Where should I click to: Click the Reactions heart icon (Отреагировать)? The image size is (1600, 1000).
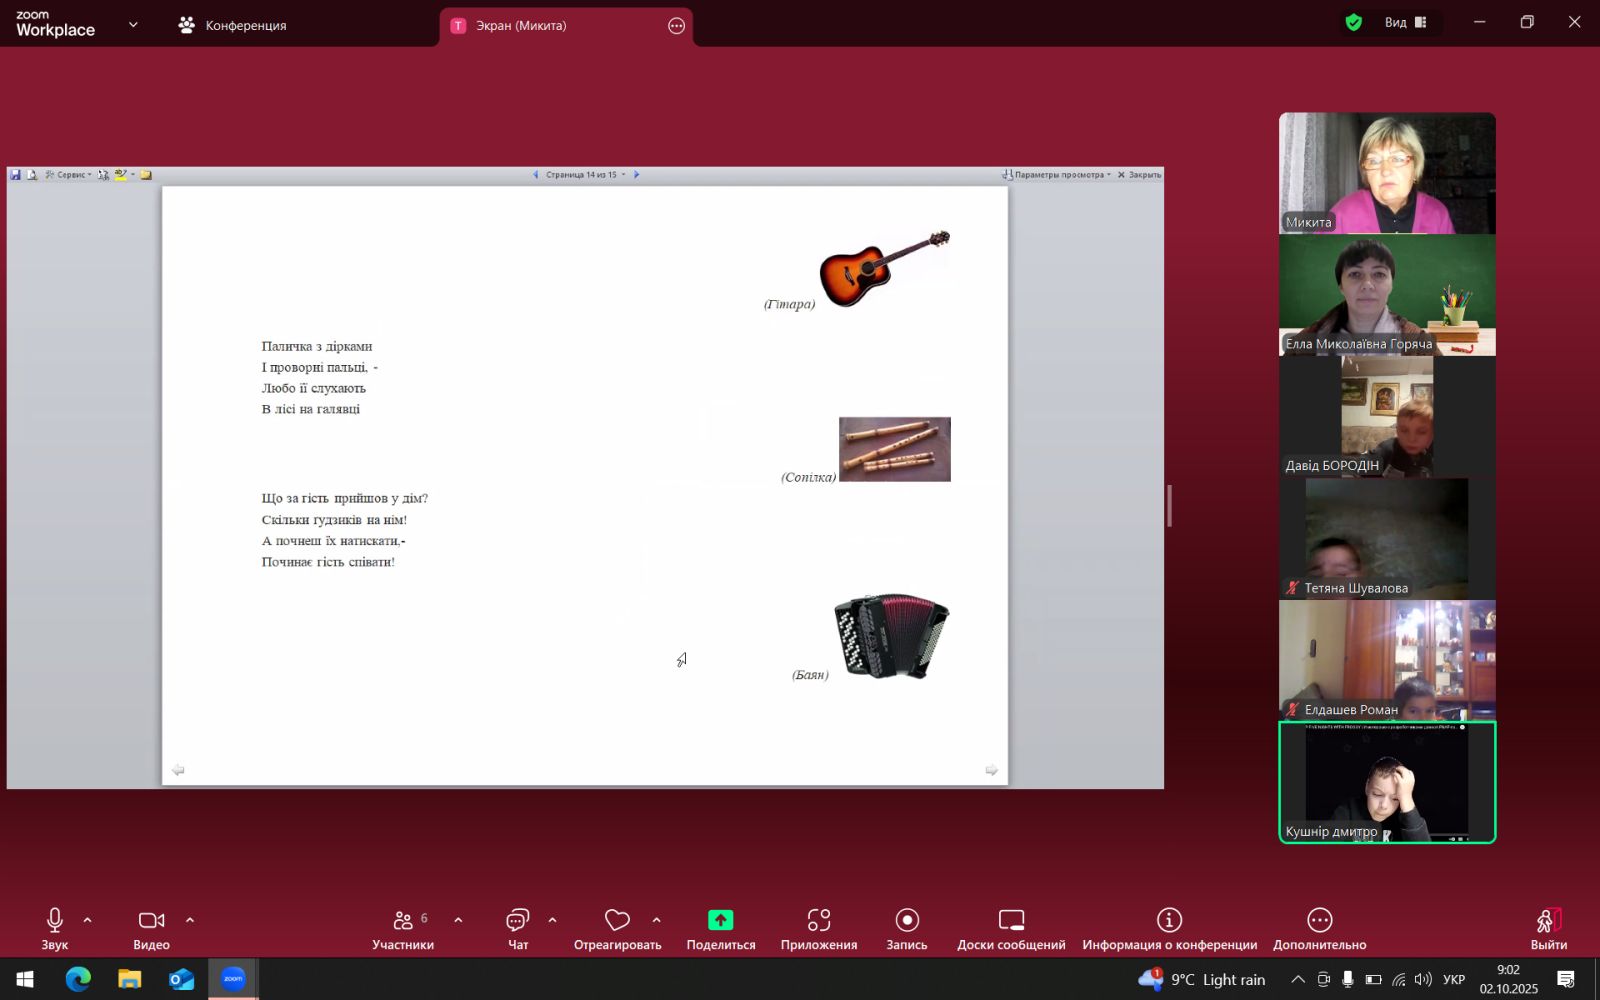pyautogui.click(x=617, y=921)
